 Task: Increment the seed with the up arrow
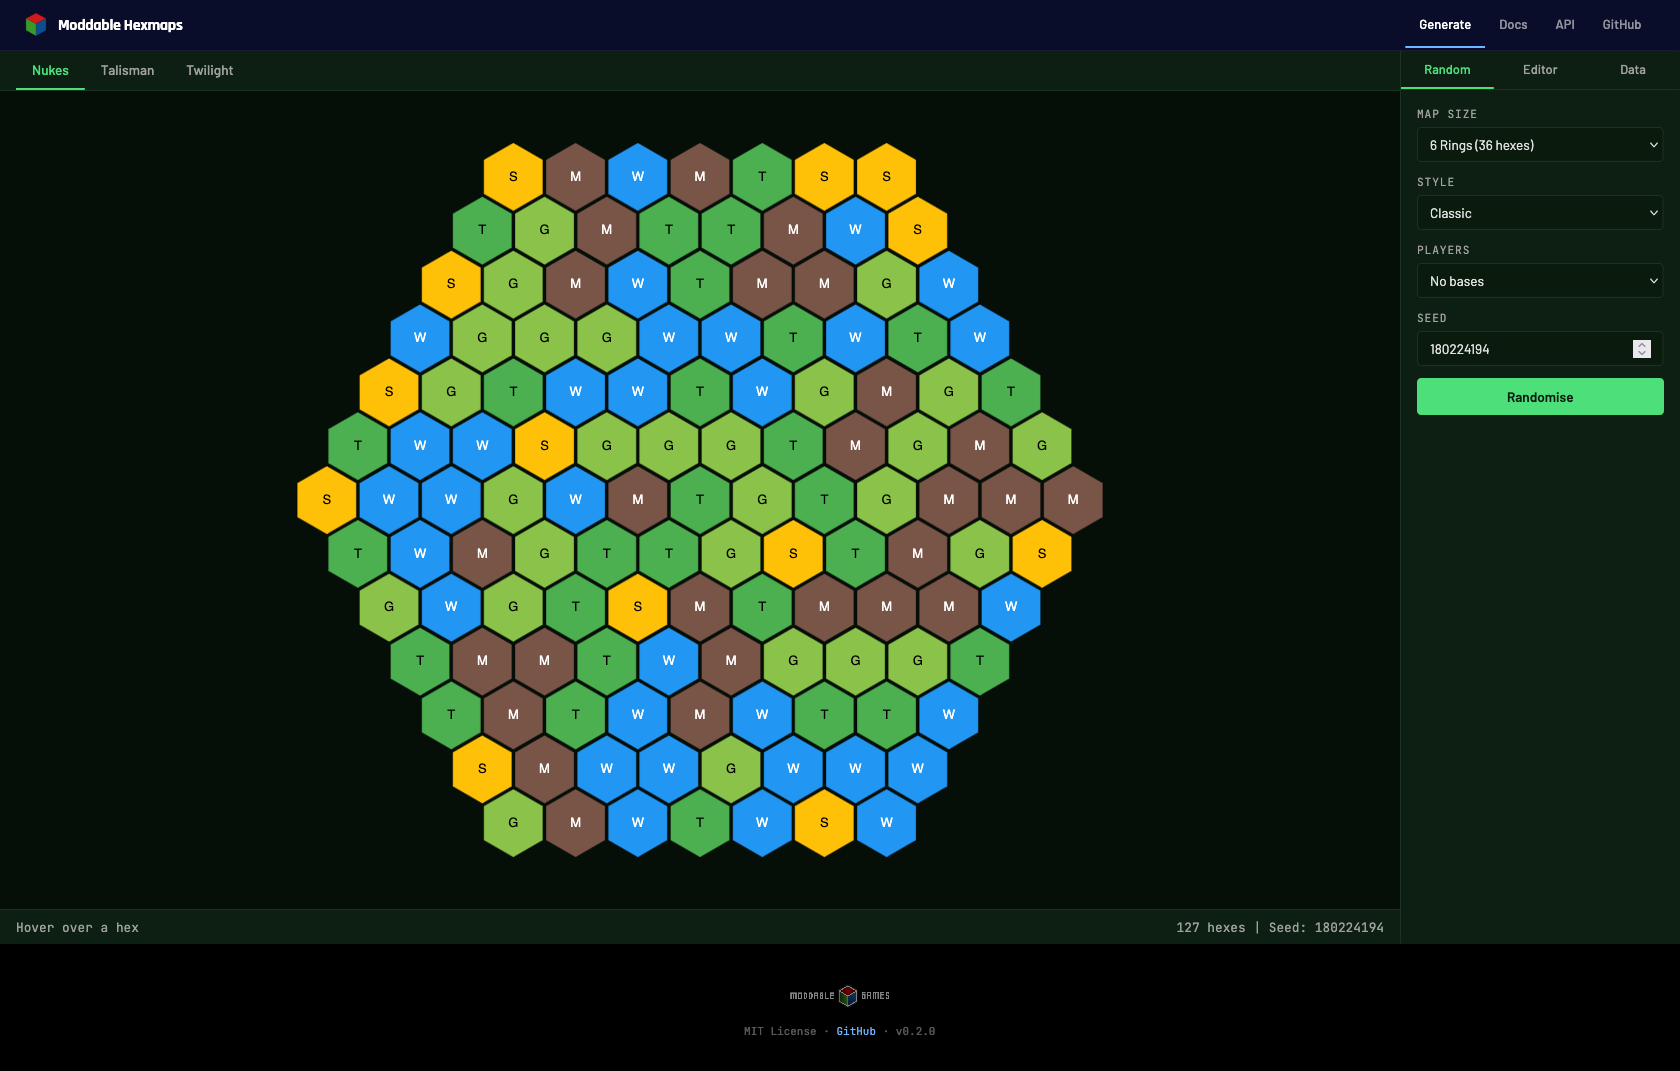tap(1642, 344)
